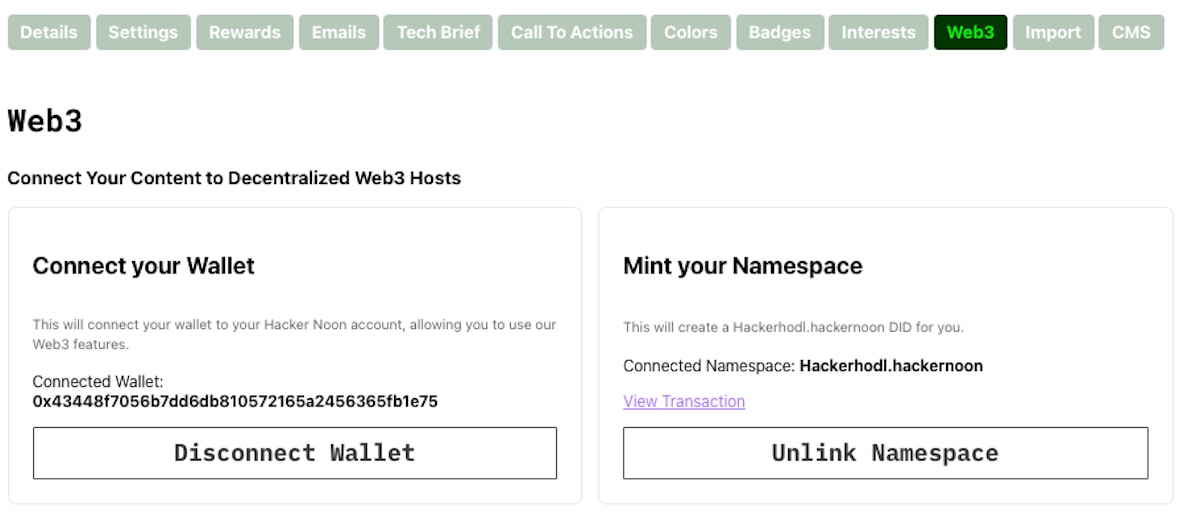1200x519 pixels.
Task: Select the Interests tab
Action: [878, 32]
